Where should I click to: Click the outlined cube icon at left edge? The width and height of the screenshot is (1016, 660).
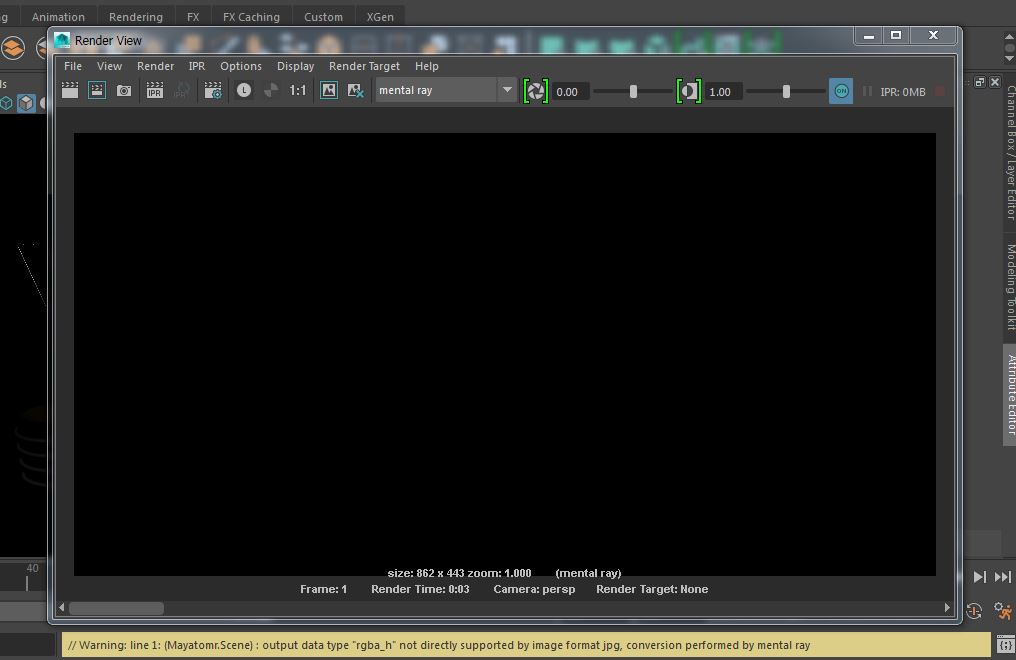point(6,103)
